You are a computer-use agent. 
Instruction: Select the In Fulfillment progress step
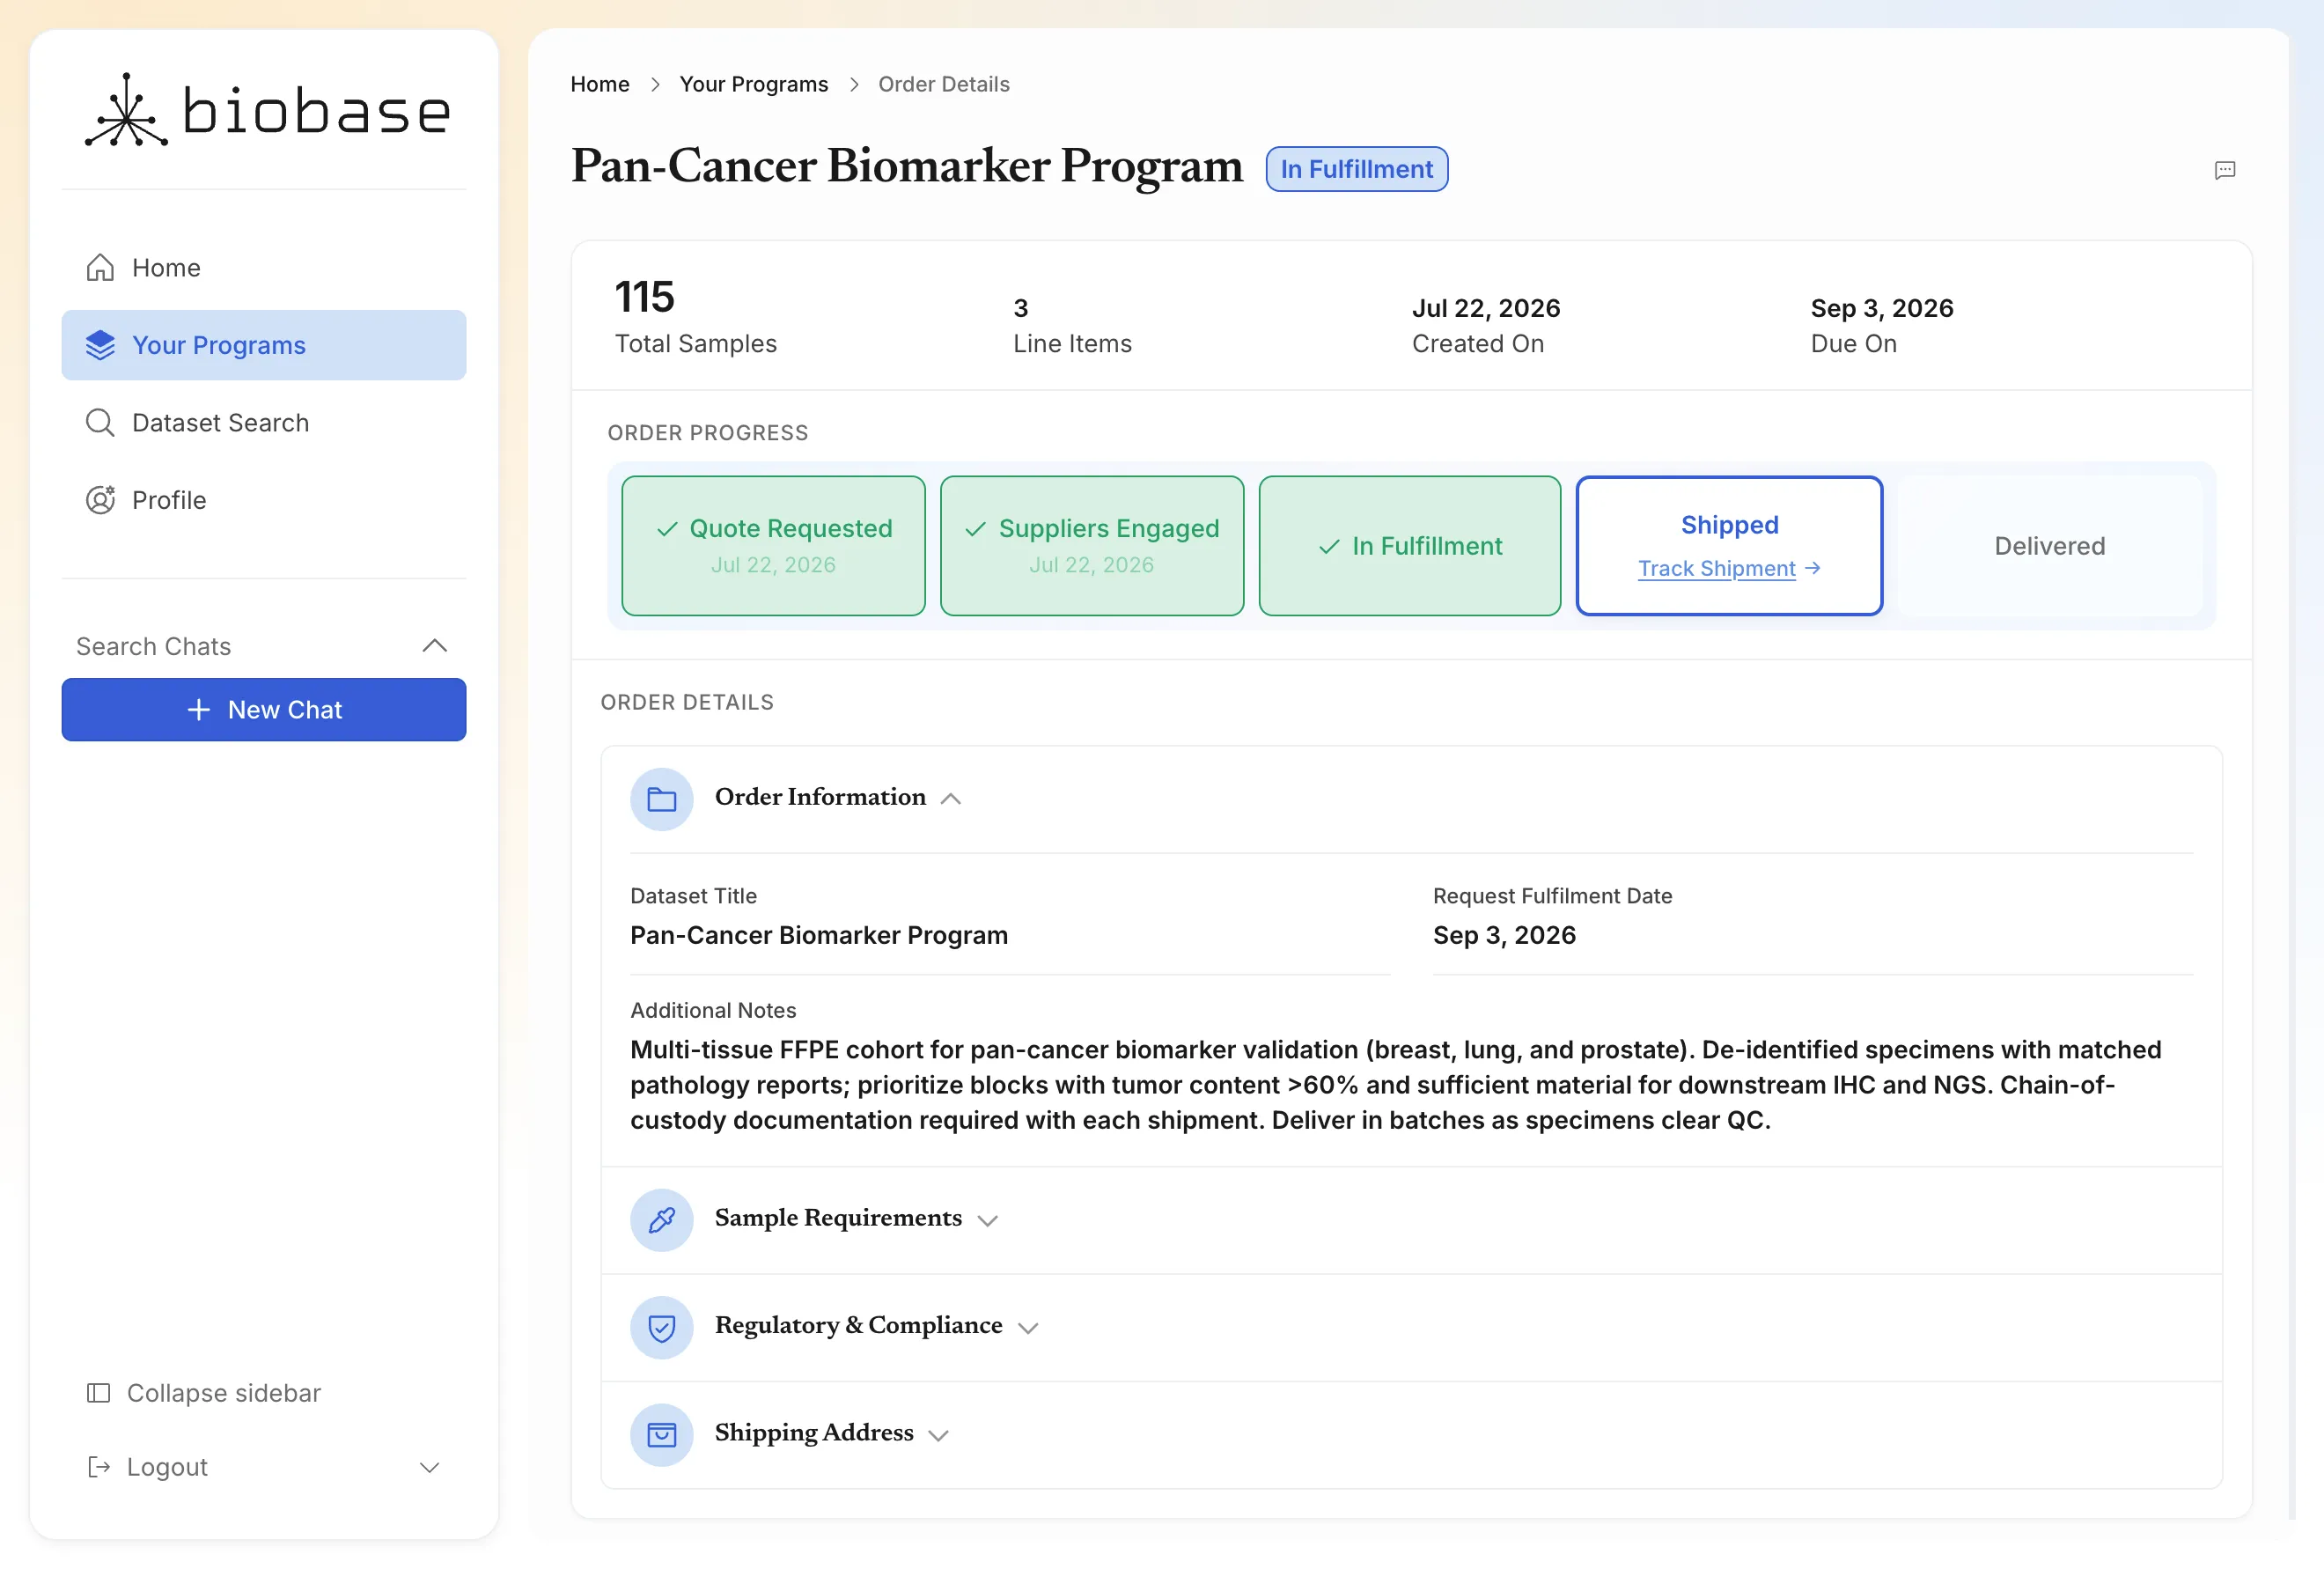(x=1410, y=546)
